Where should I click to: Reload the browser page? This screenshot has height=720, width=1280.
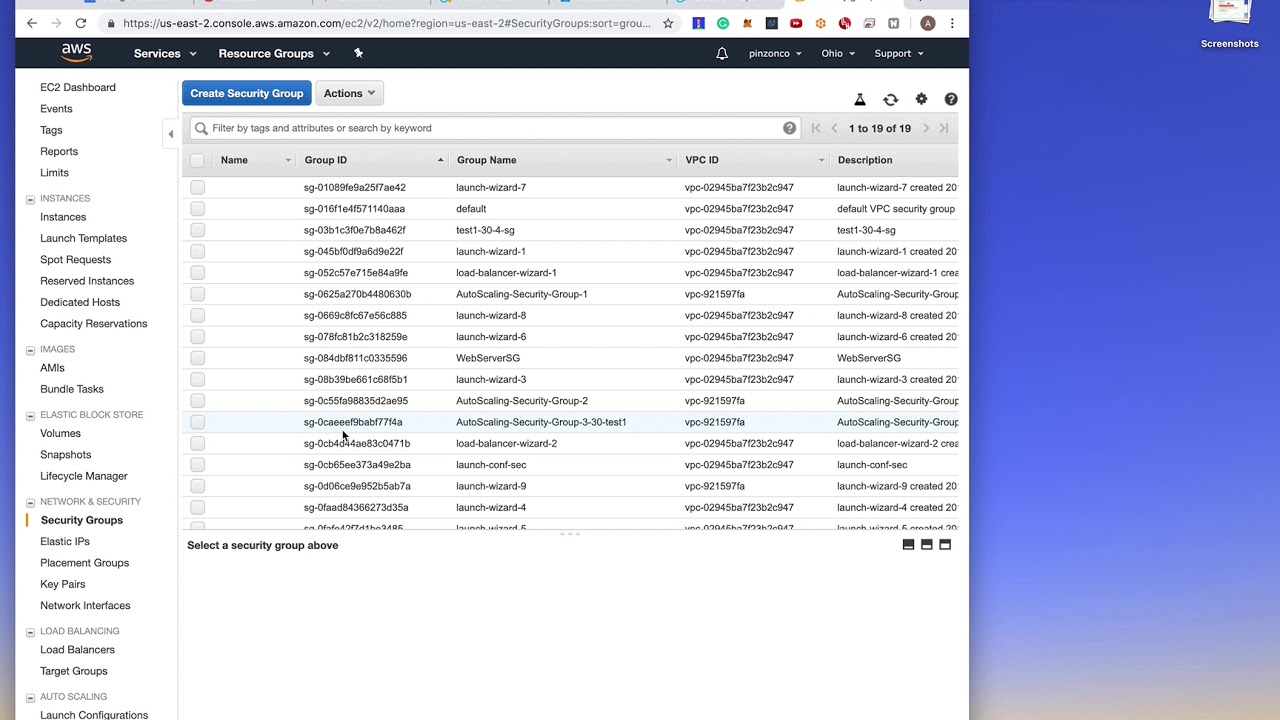[81, 23]
